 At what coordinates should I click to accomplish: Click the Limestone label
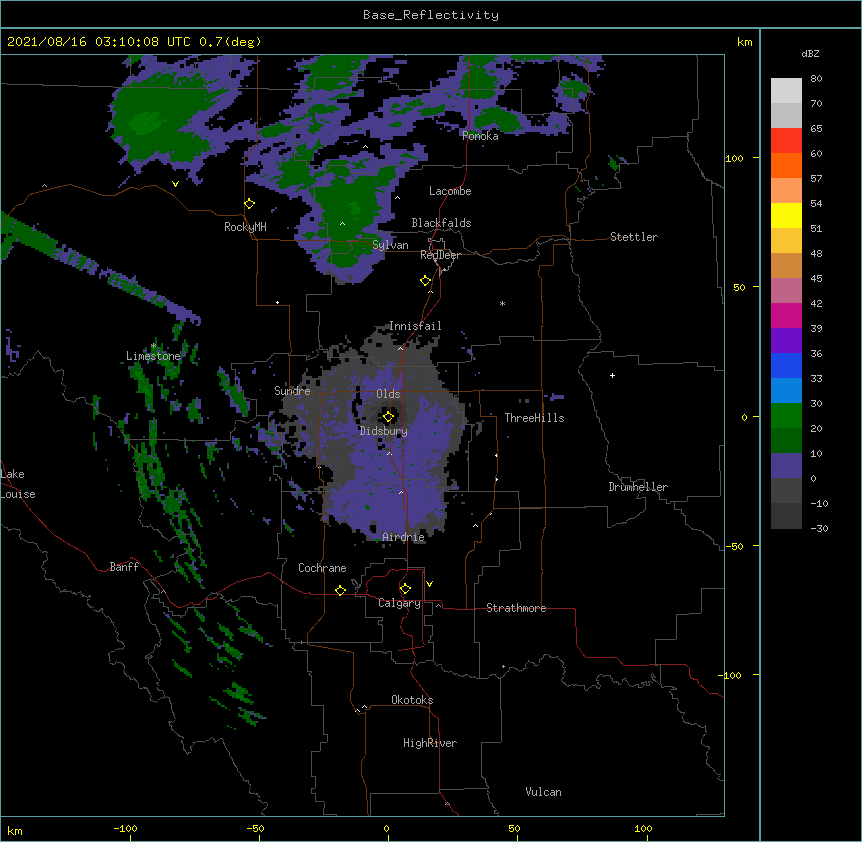point(153,356)
